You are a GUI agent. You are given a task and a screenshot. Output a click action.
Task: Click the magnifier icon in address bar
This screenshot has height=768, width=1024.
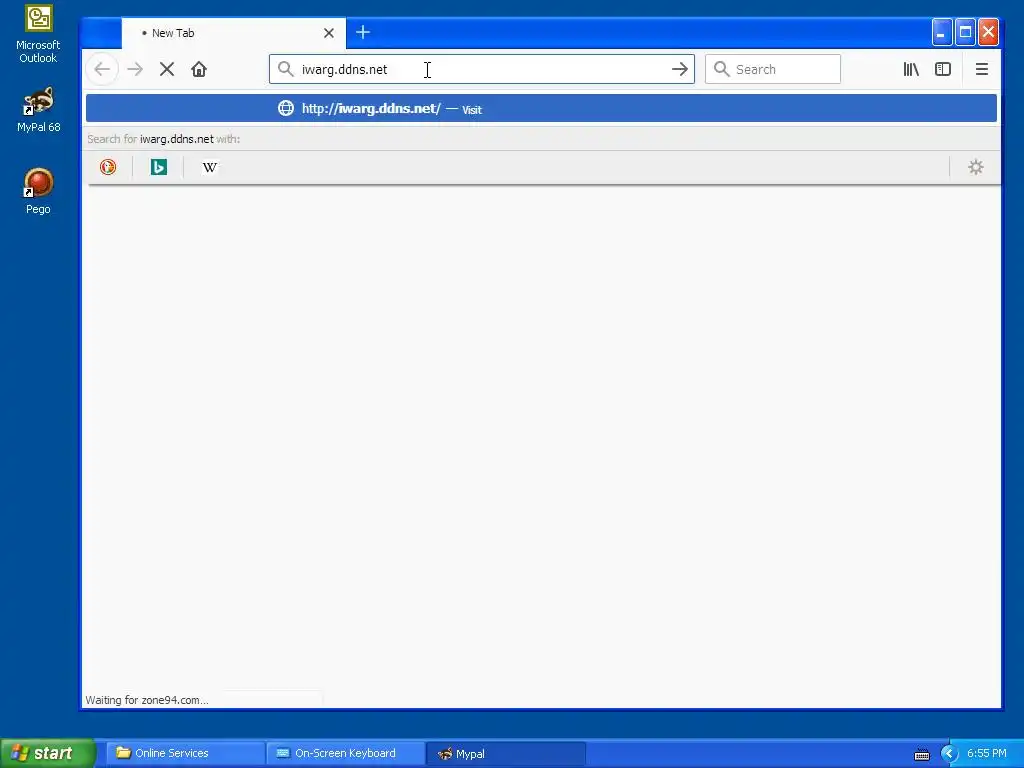(x=285, y=69)
